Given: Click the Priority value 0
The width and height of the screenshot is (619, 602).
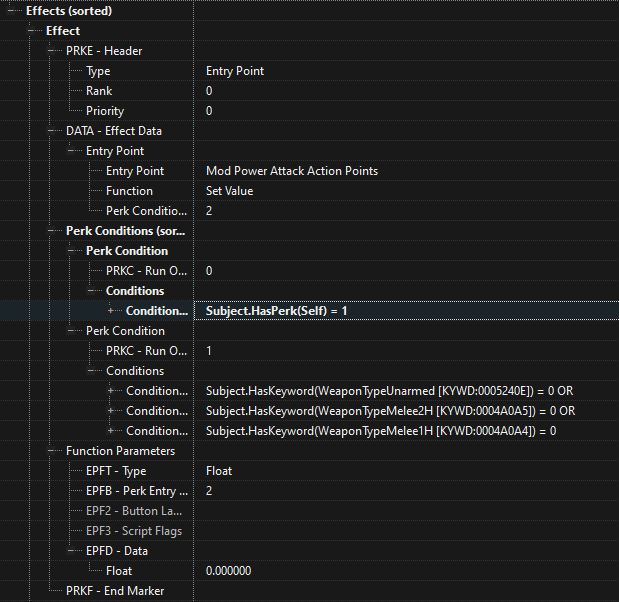Looking at the screenshot, I should point(209,111).
